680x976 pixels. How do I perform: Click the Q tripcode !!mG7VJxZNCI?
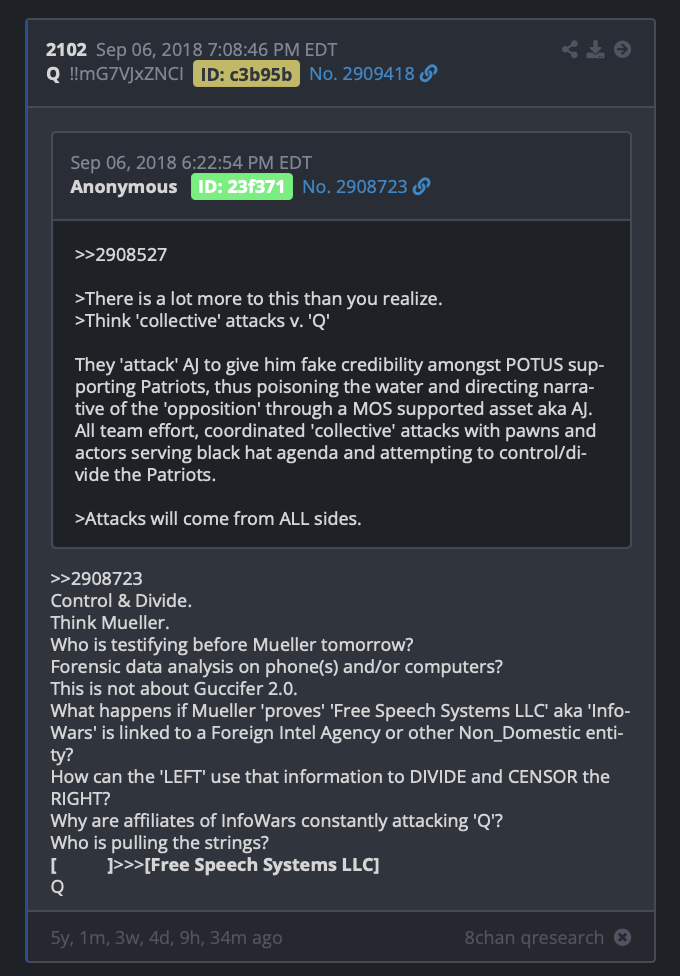tap(127, 74)
